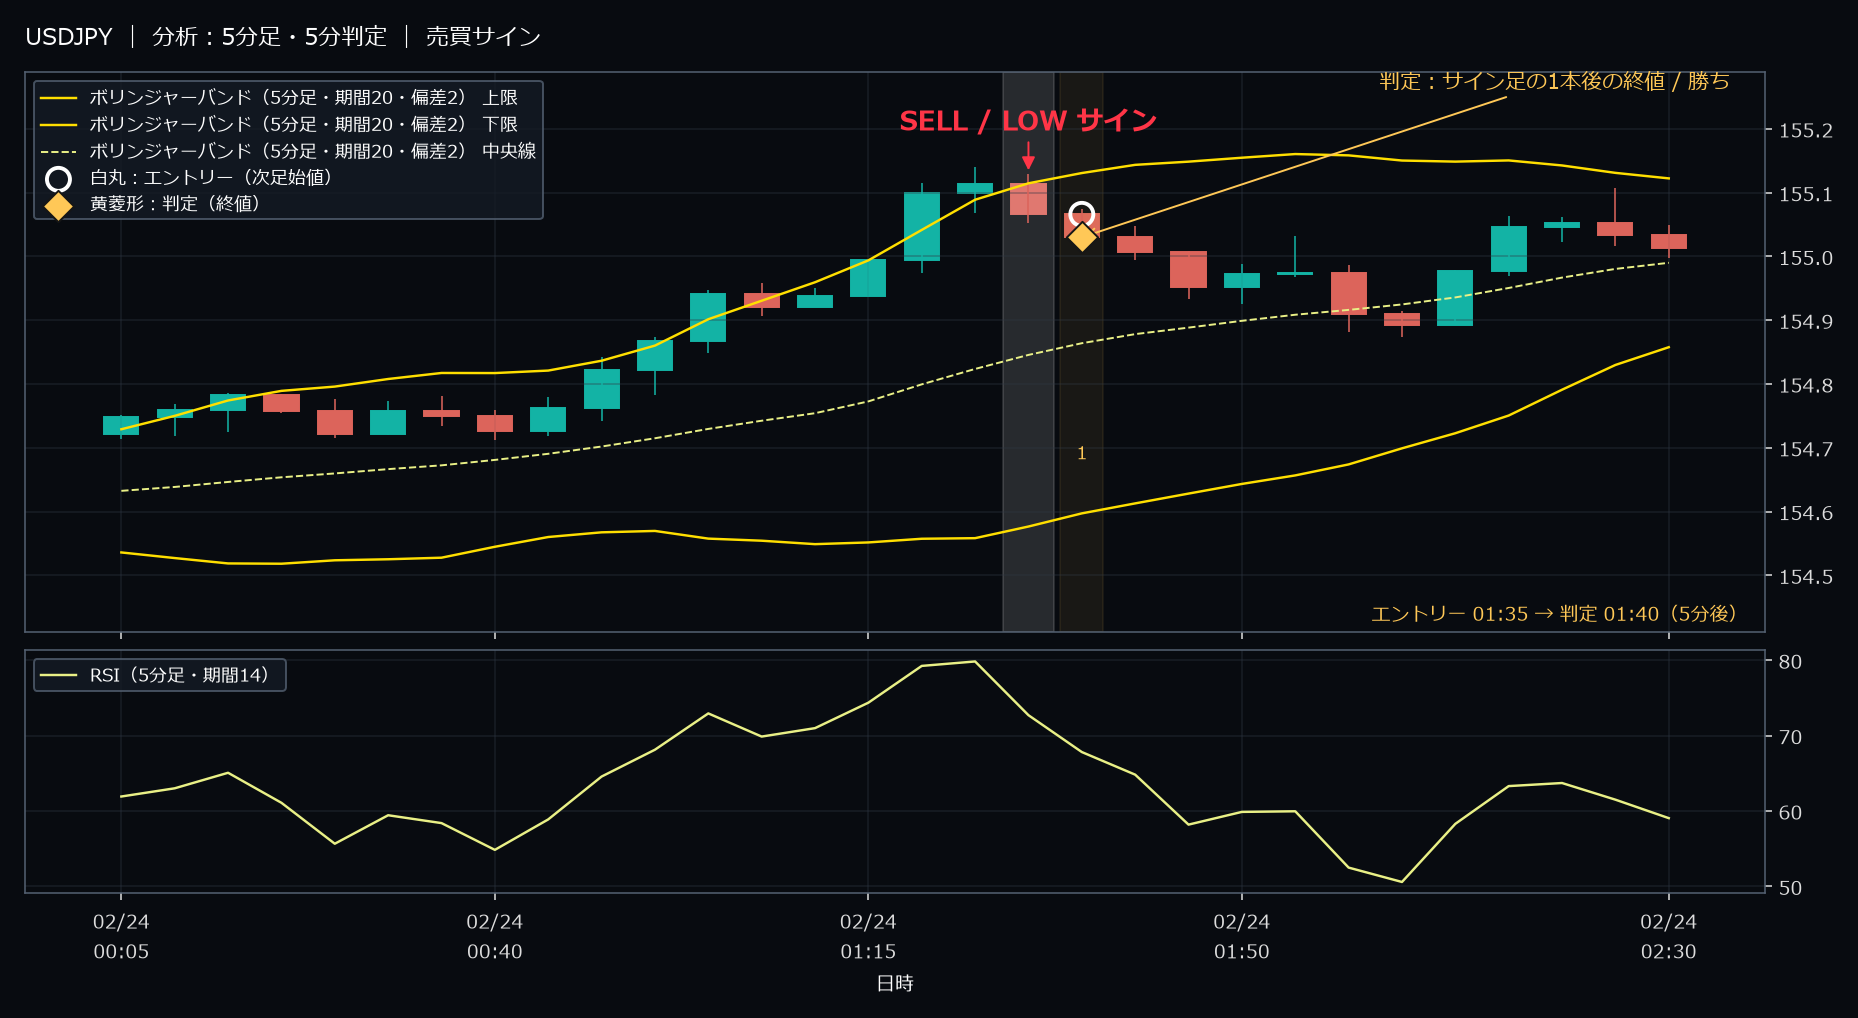Click the 02/24 01:15 time axis label
Image resolution: width=1858 pixels, height=1018 pixels.
tap(868, 937)
